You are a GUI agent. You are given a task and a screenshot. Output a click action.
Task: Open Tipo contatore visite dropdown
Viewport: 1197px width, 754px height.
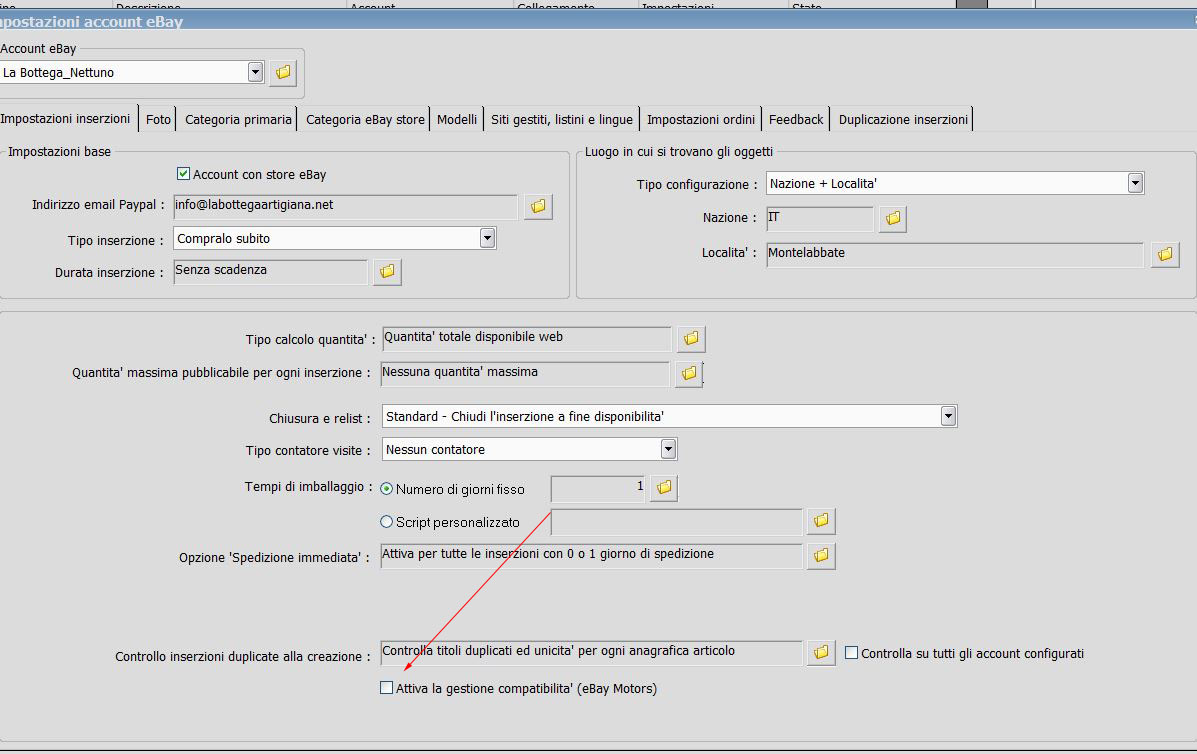click(668, 449)
